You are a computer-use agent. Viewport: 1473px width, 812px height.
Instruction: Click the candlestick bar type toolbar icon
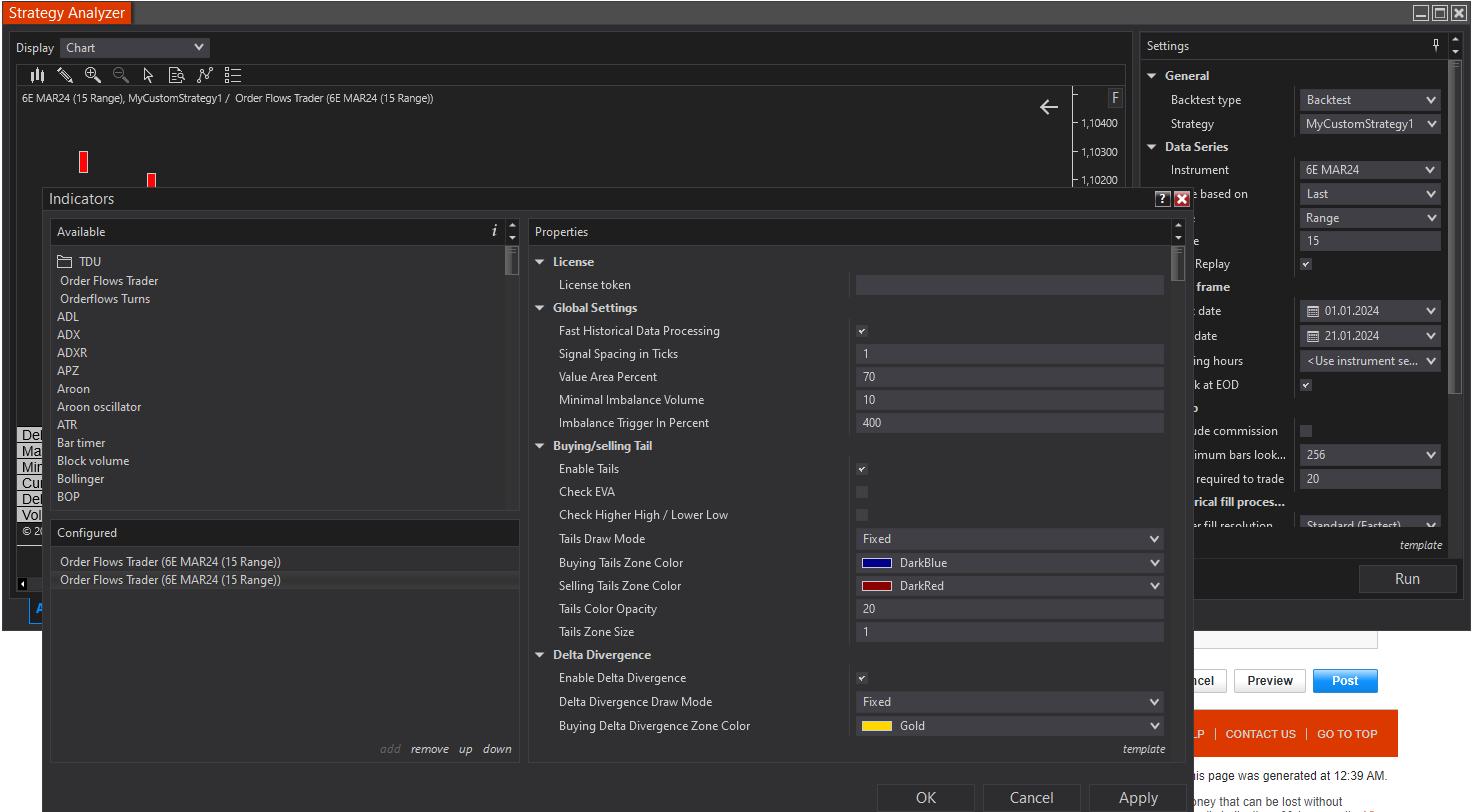click(37, 75)
